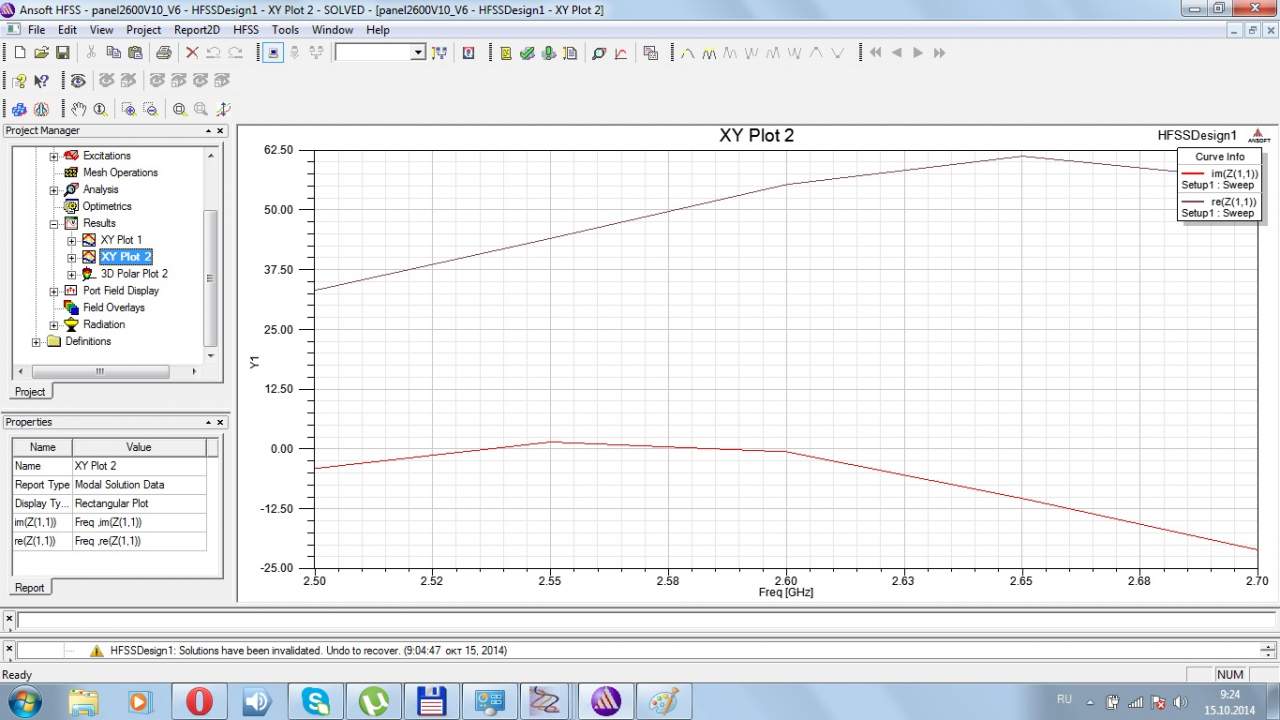Click the Open folder toolbar icon

[x=41, y=53]
